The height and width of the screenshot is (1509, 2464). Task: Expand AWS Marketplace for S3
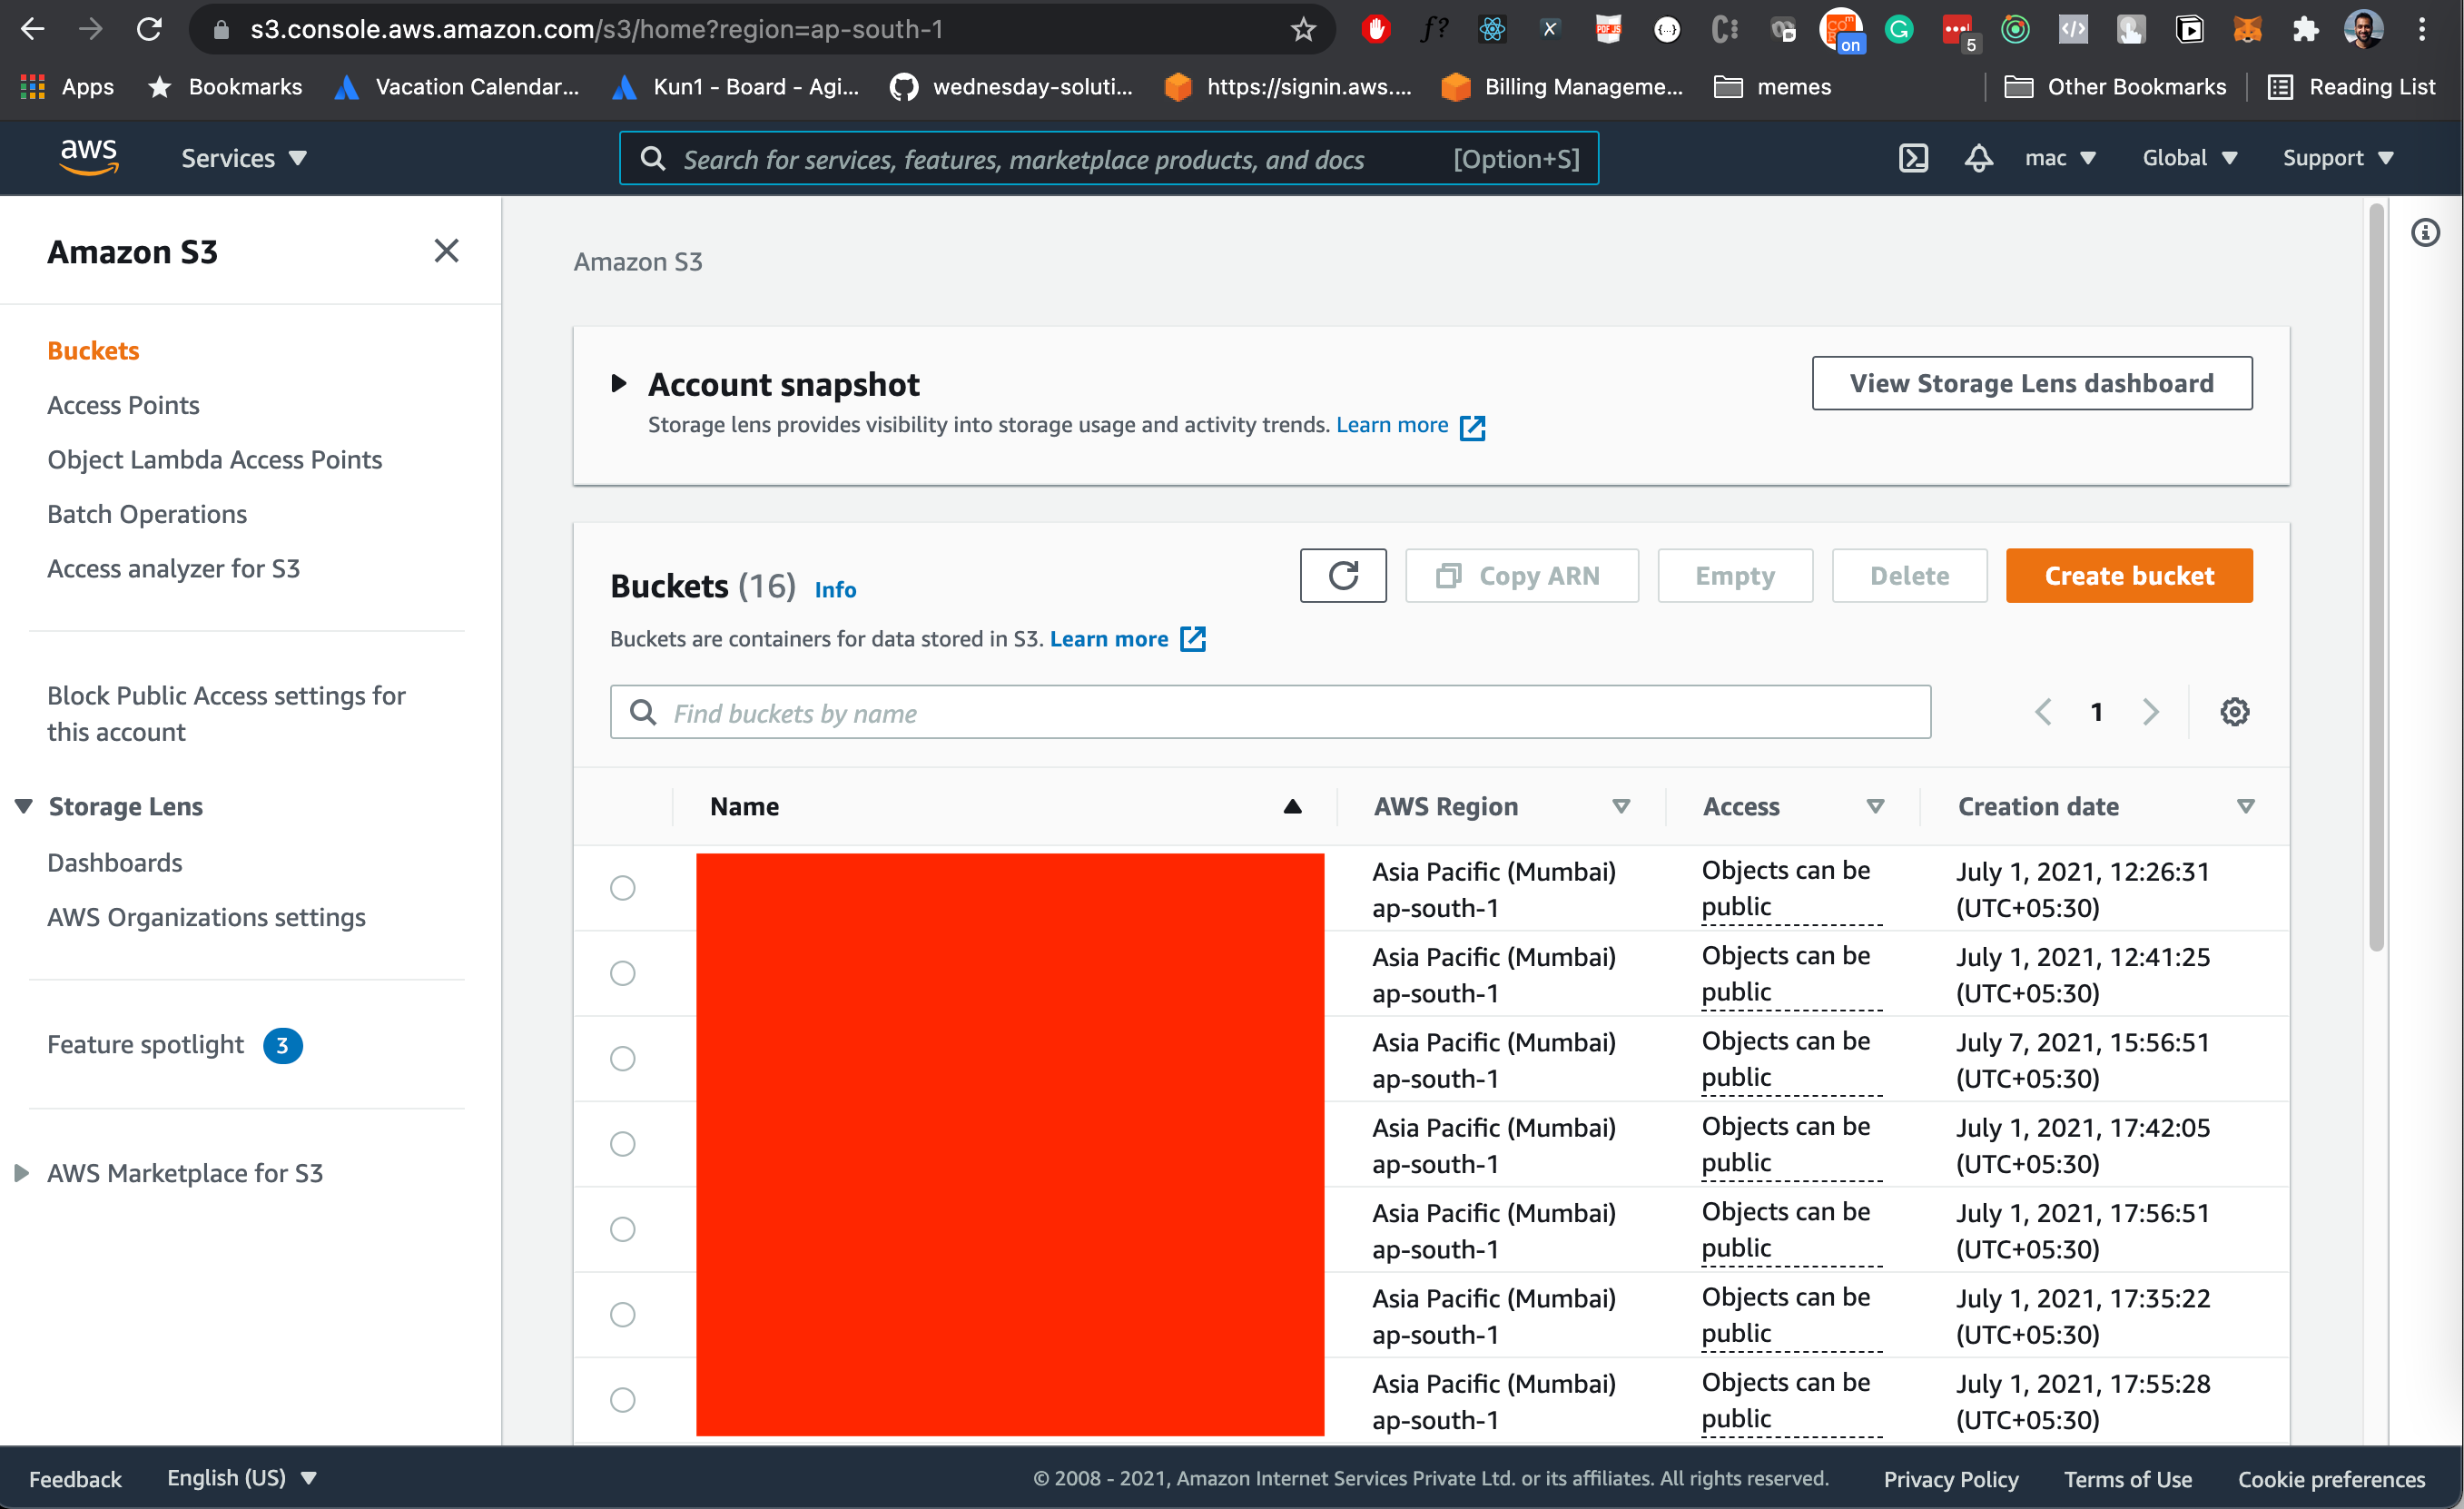(x=21, y=1172)
